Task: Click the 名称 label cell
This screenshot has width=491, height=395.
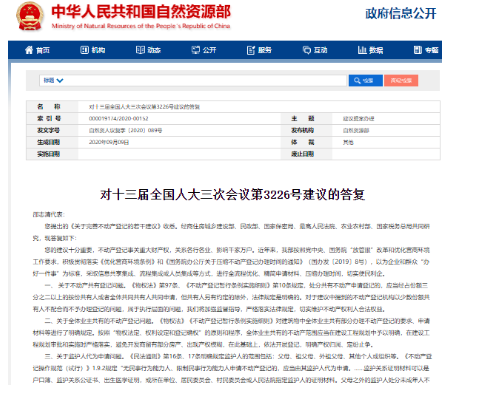Action: 52,107
